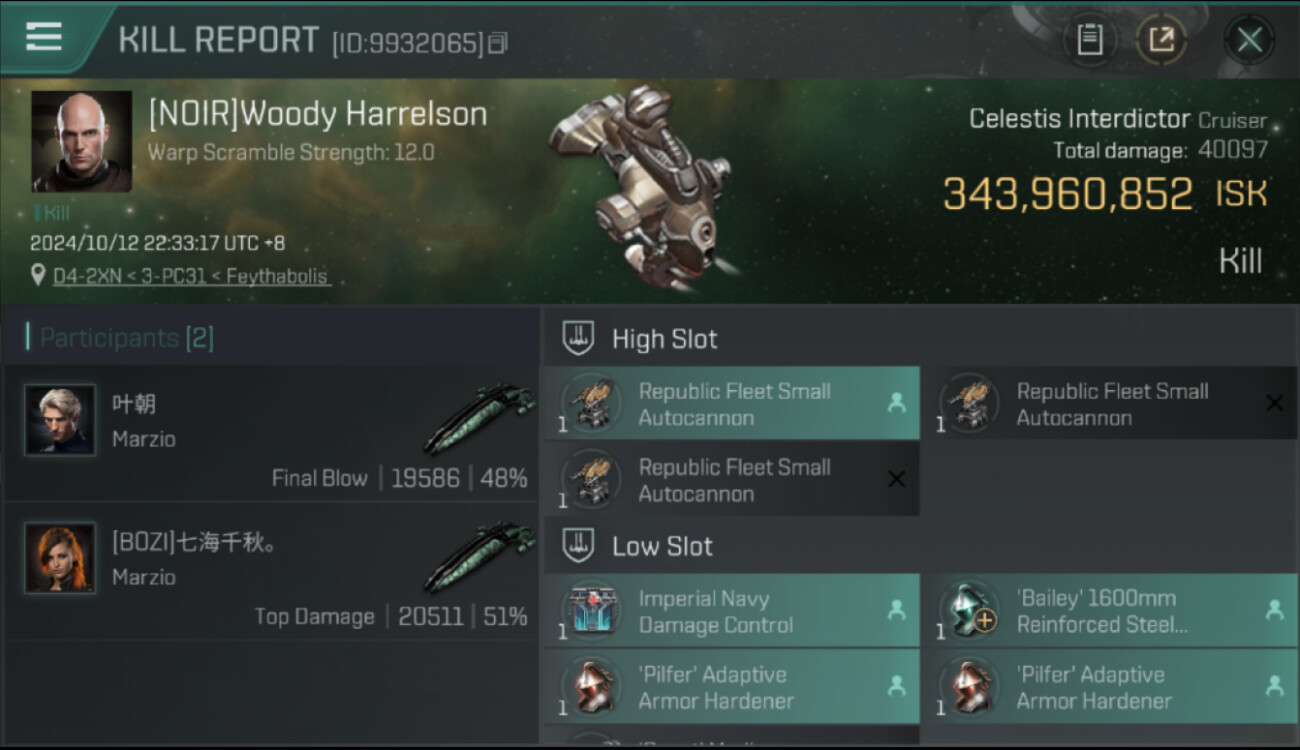
Task: Open 七海千秋 participant portrait
Action: [60, 558]
